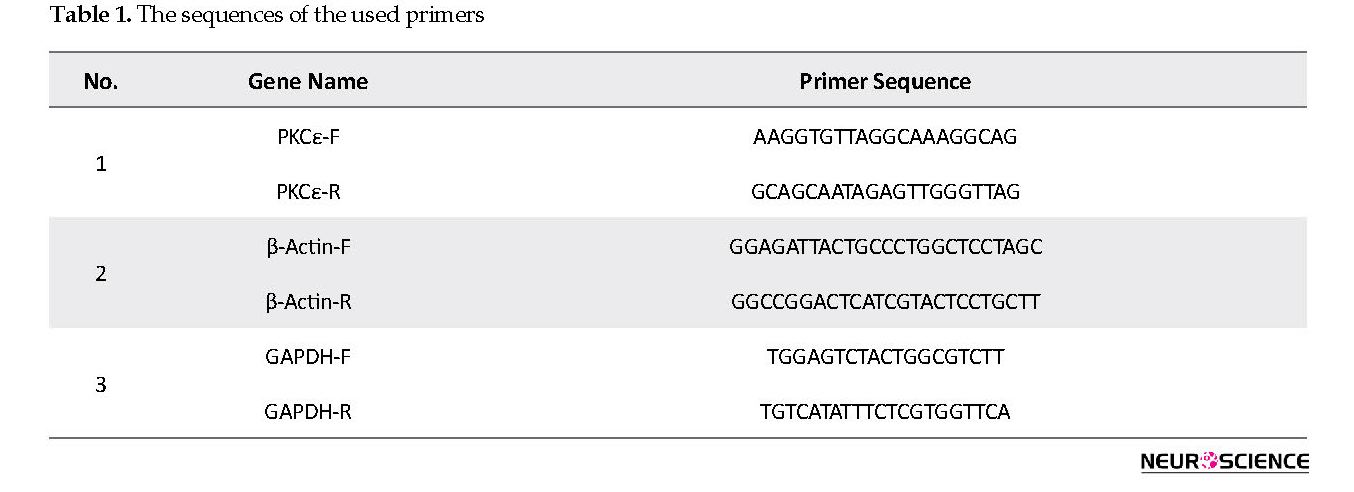Click sequence GGAGATTACTGCCCTGGCTCCTAGC
The height and width of the screenshot is (492, 1354).
(886, 247)
